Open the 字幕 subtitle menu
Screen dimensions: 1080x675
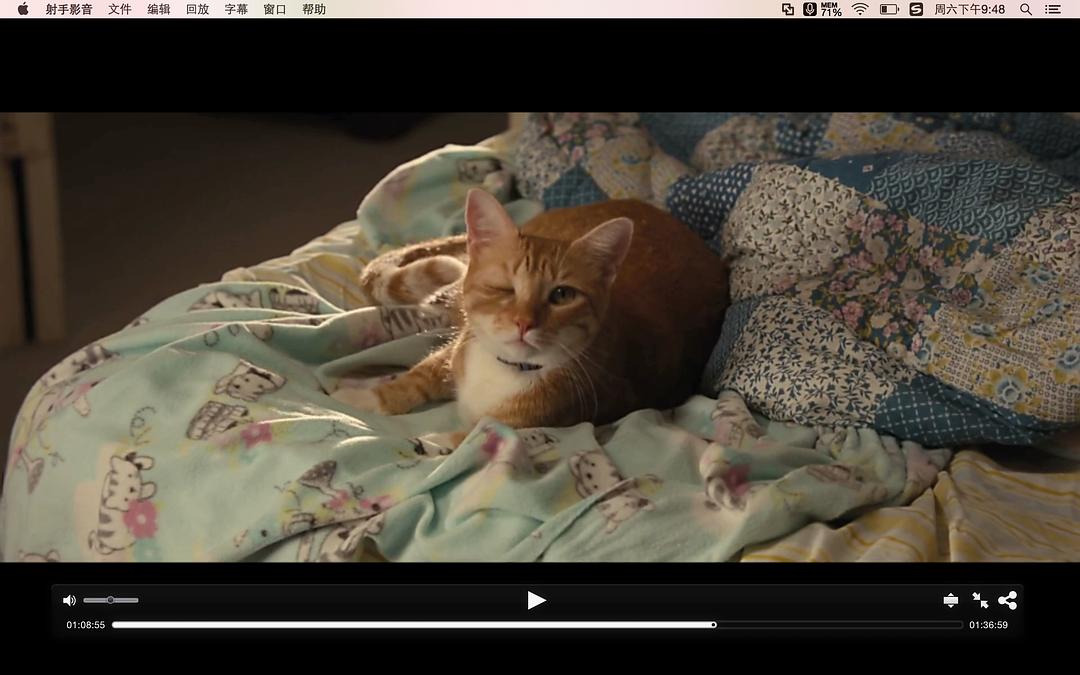click(x=236, y=9)
